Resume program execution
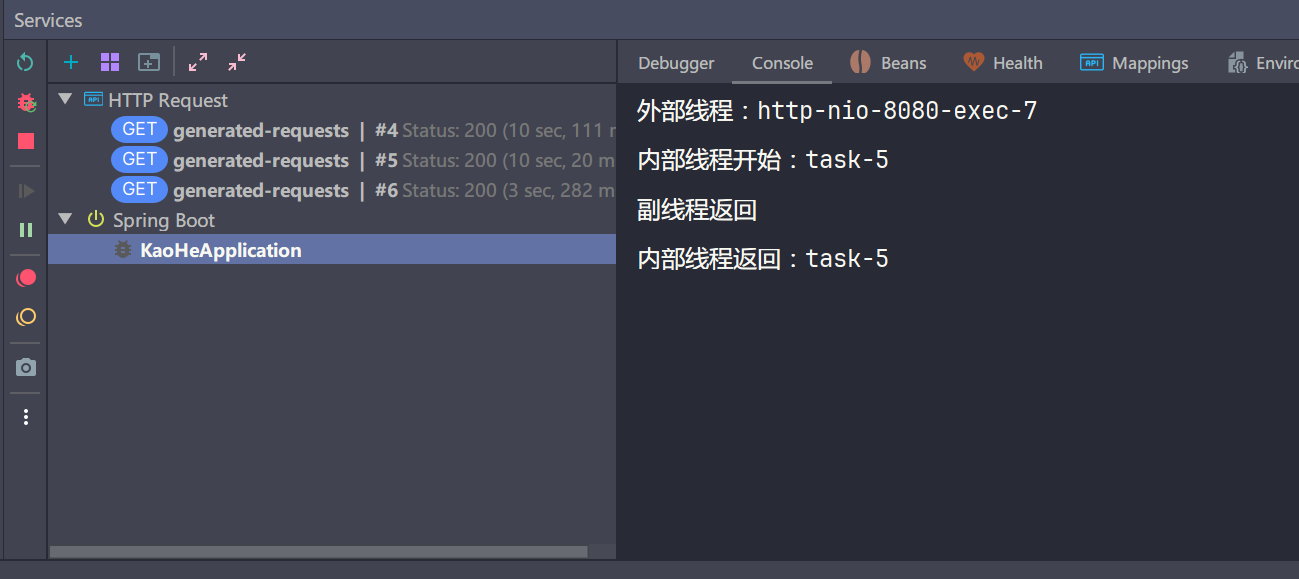 [25, 190]
